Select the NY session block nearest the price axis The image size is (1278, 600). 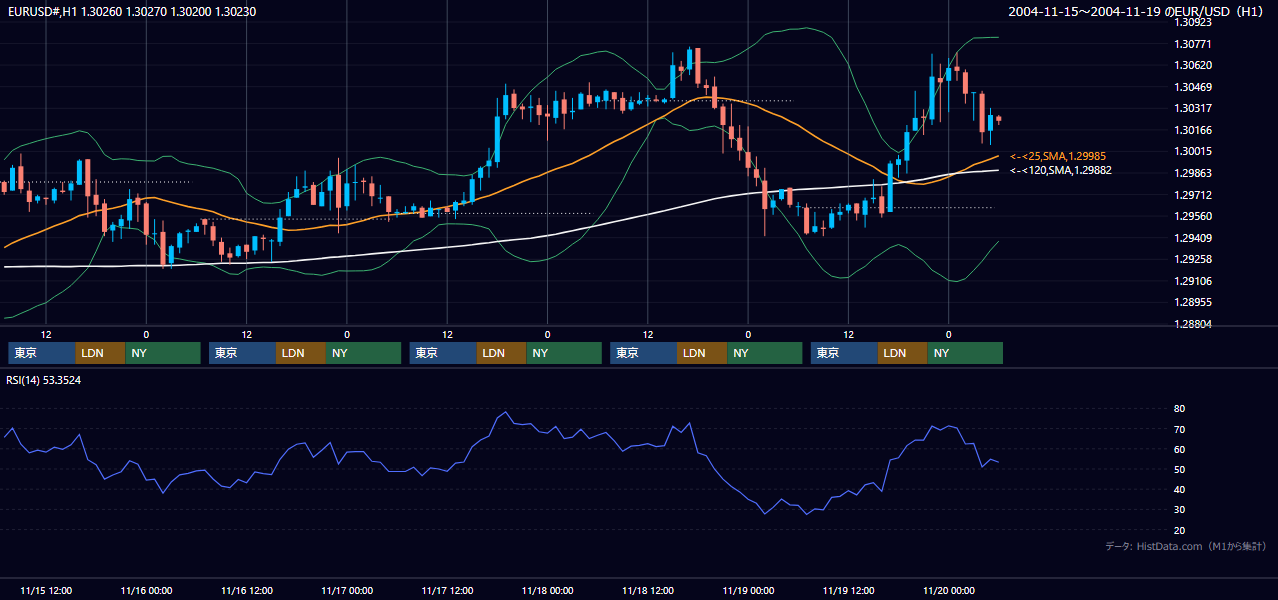[965, 353]
